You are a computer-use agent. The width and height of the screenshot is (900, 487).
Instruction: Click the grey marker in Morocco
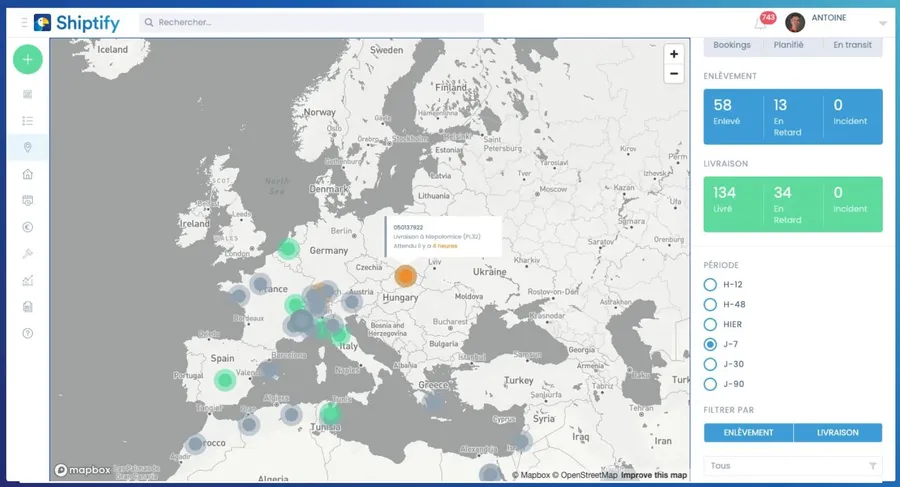tap(196, 444)
